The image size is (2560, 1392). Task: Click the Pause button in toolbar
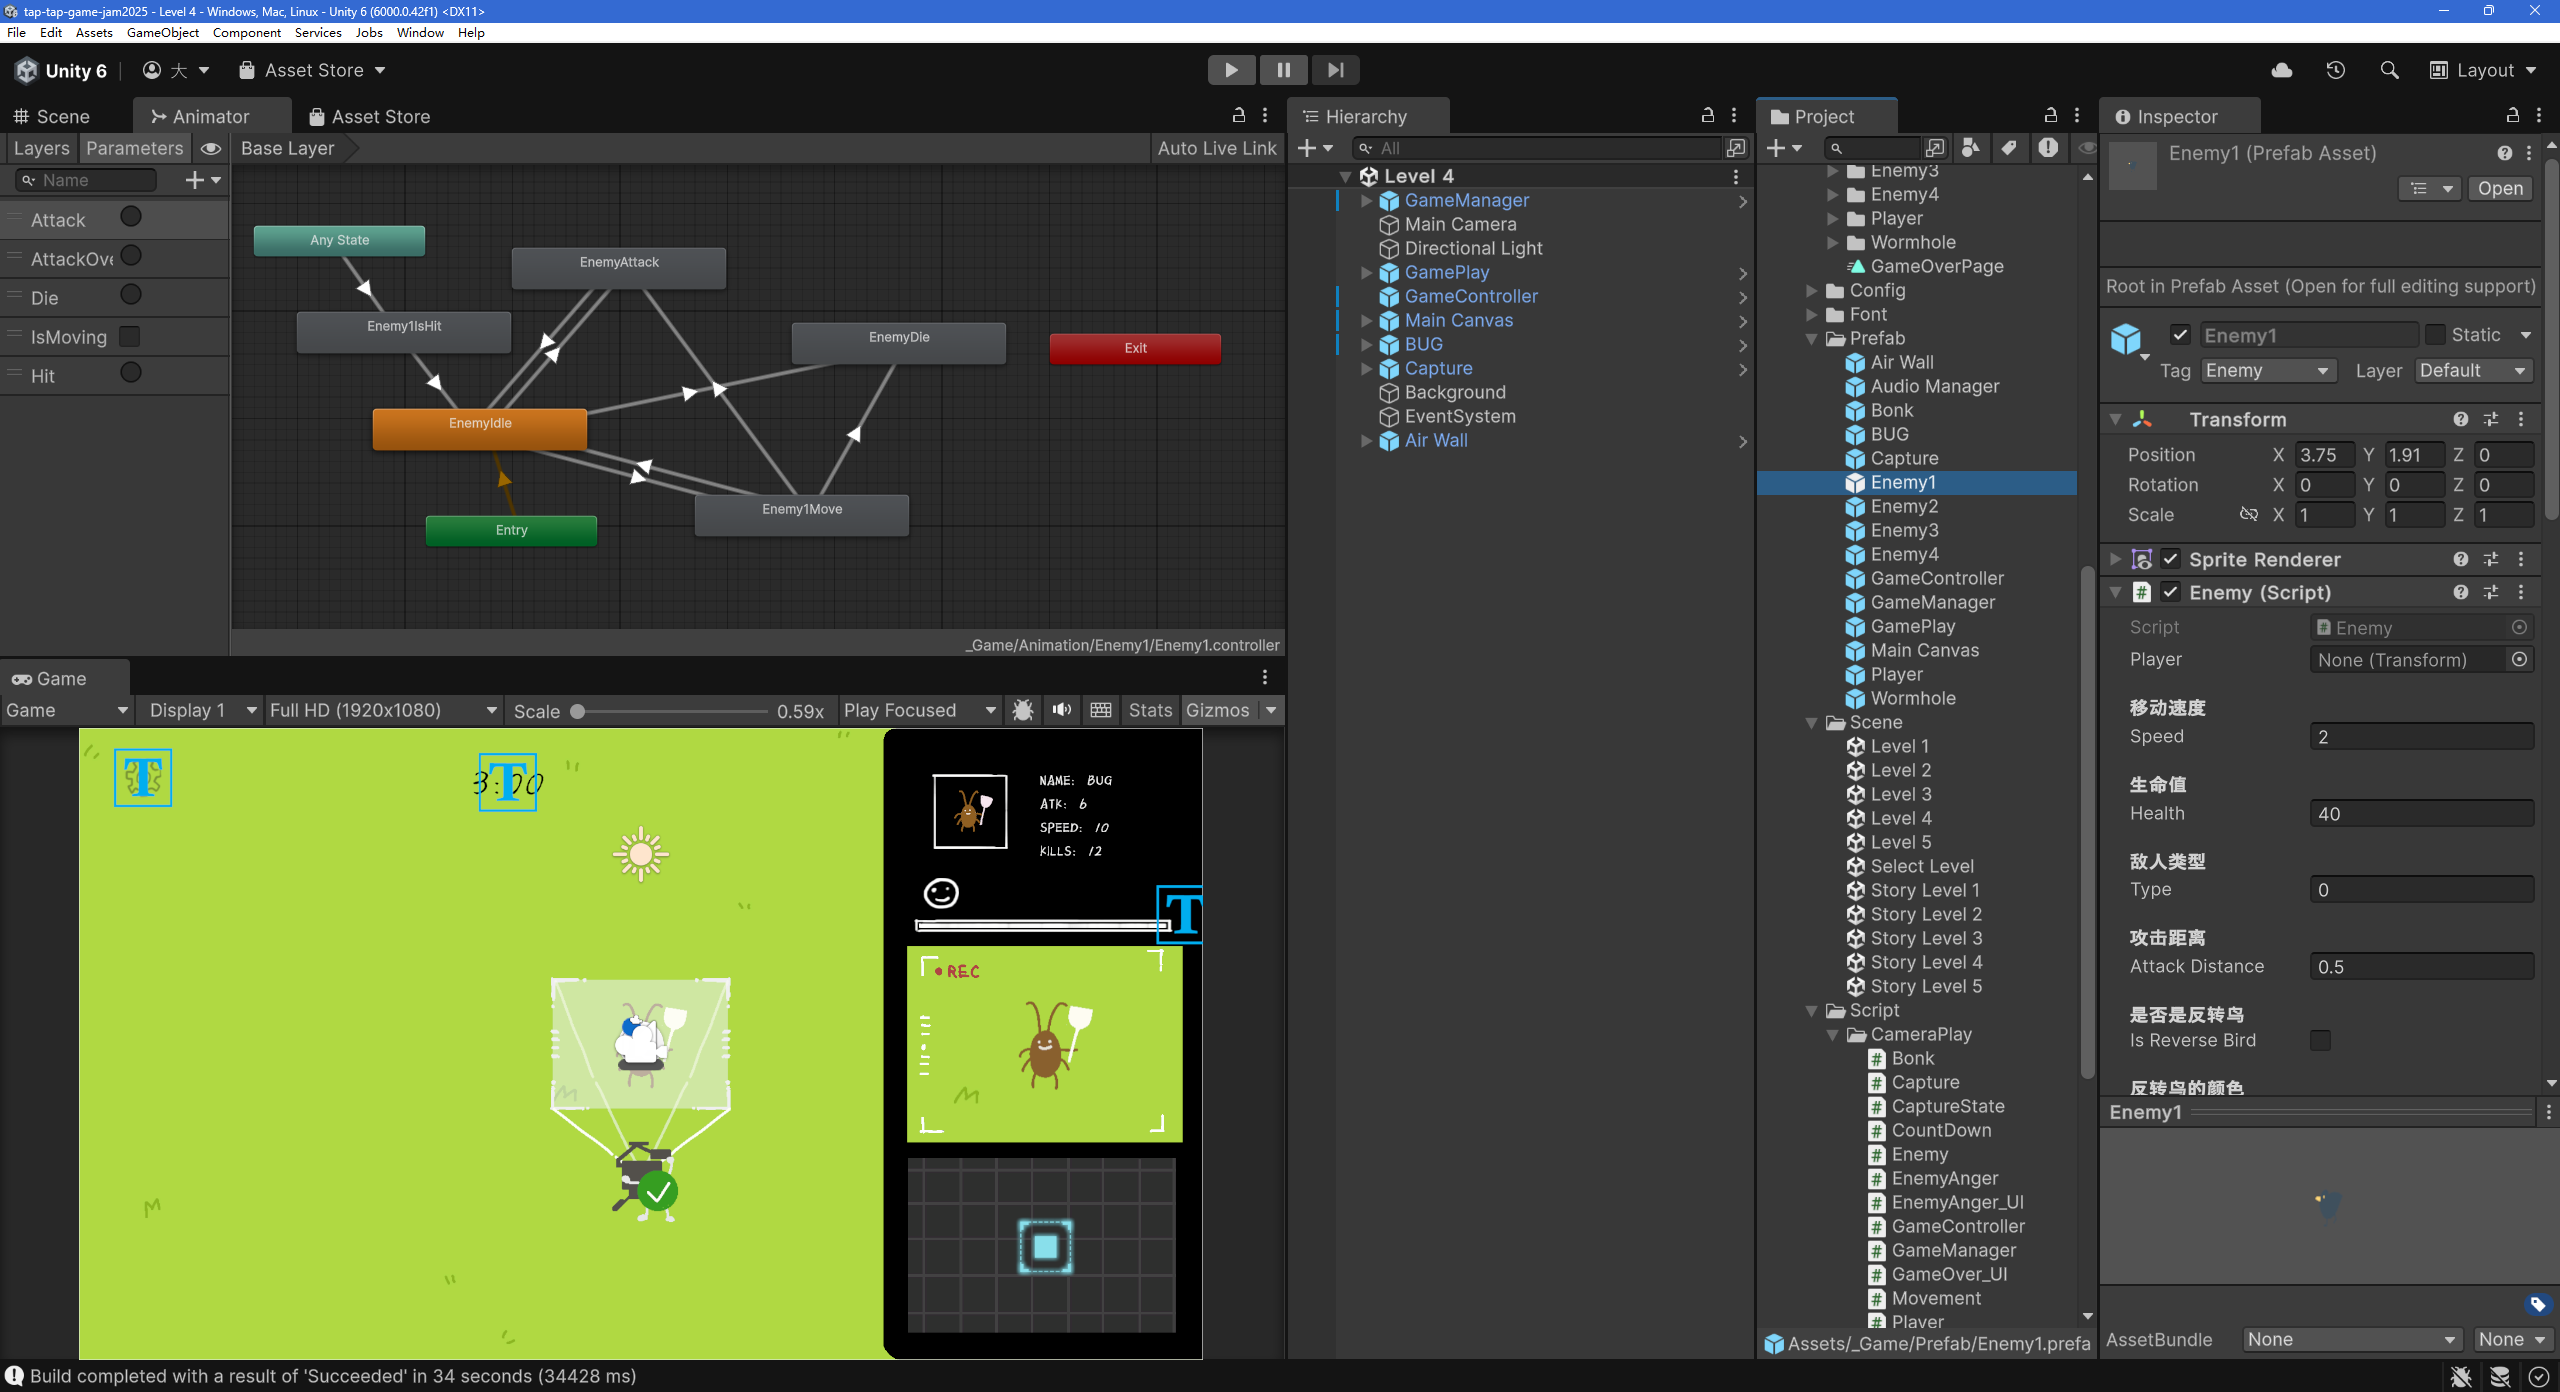(1283, 70)
